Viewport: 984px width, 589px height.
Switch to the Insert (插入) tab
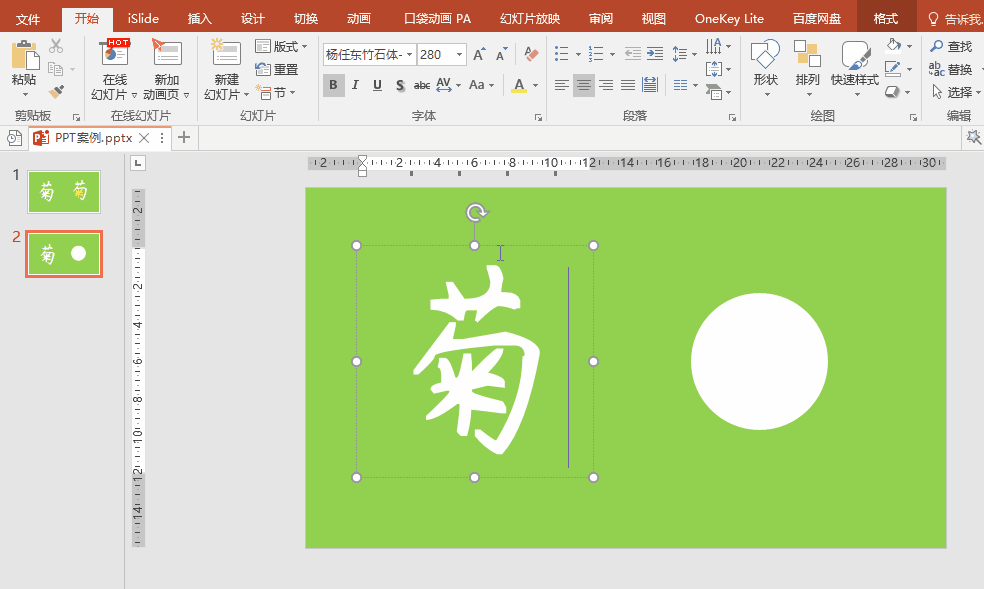200,19
